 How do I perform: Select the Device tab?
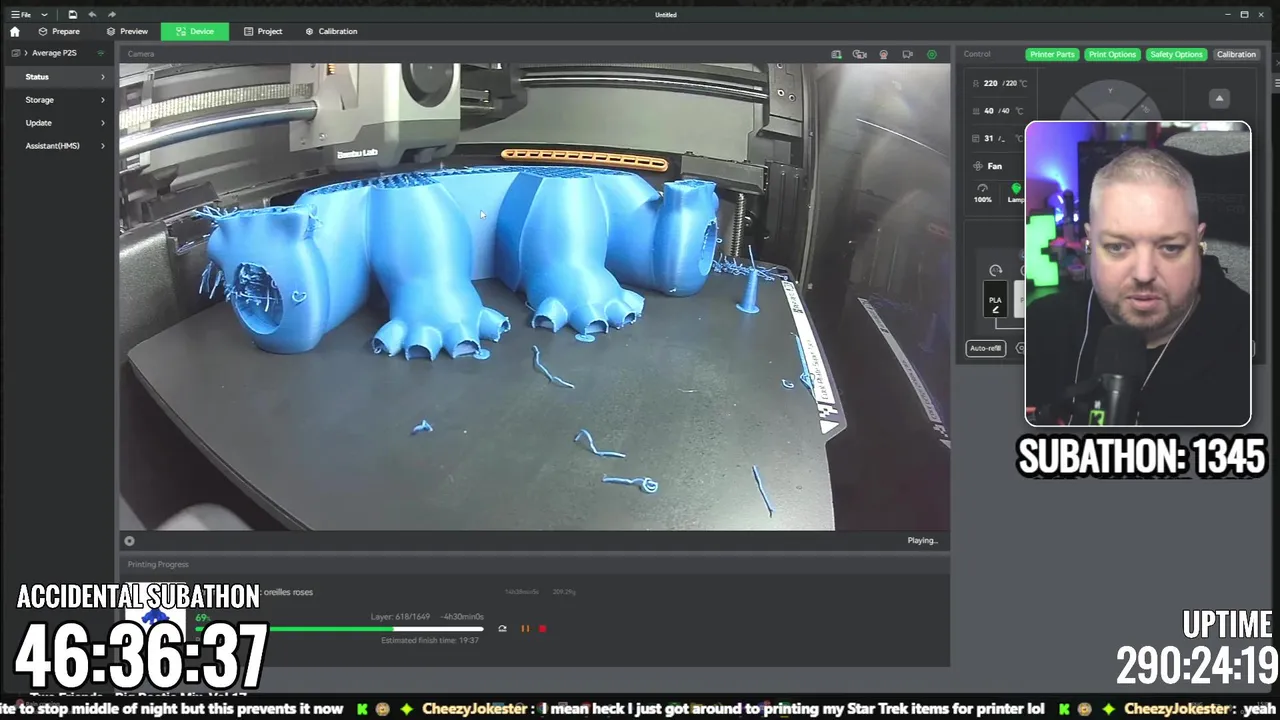pos(195,31)
